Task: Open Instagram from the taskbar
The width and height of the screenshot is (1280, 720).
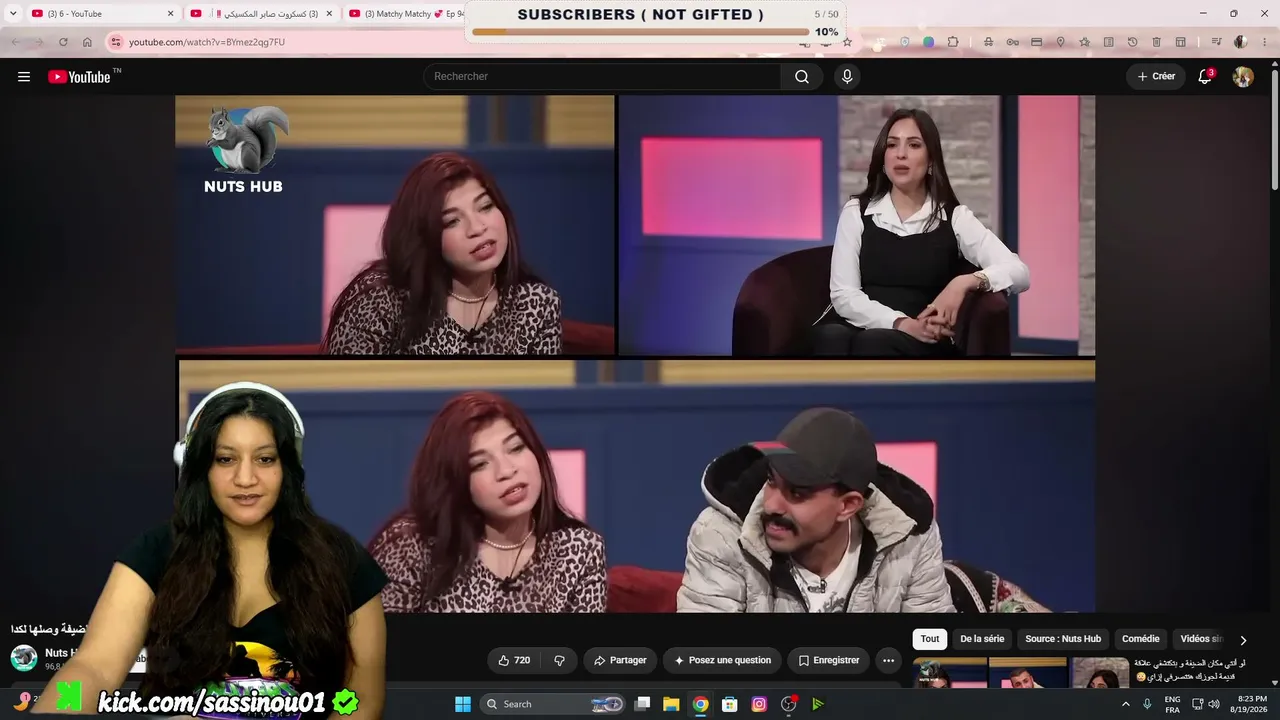Action: 759,704
